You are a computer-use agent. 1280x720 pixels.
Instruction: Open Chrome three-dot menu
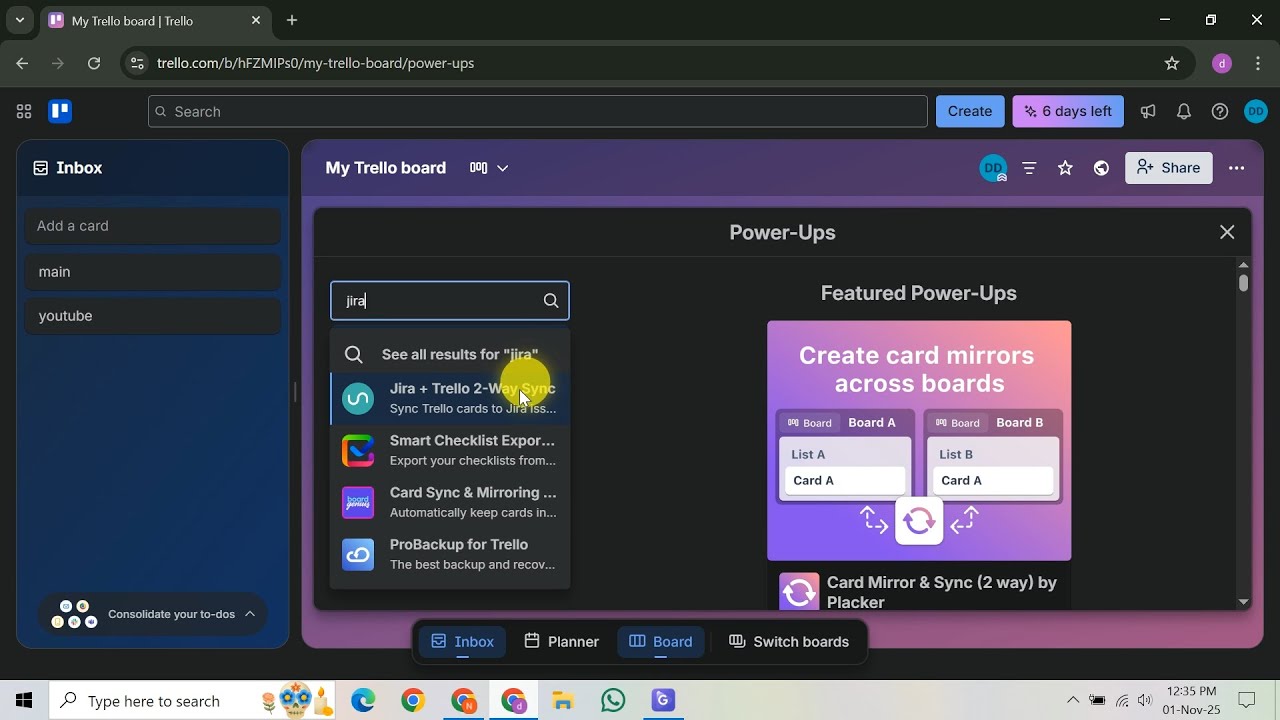[1257, 63]
